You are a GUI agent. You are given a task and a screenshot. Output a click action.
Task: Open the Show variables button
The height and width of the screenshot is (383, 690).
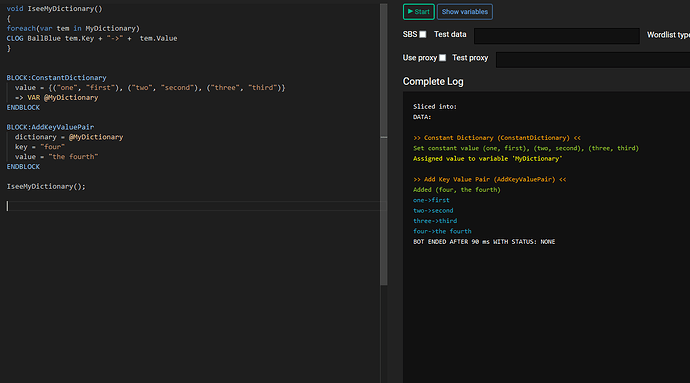tap(465, 12)
